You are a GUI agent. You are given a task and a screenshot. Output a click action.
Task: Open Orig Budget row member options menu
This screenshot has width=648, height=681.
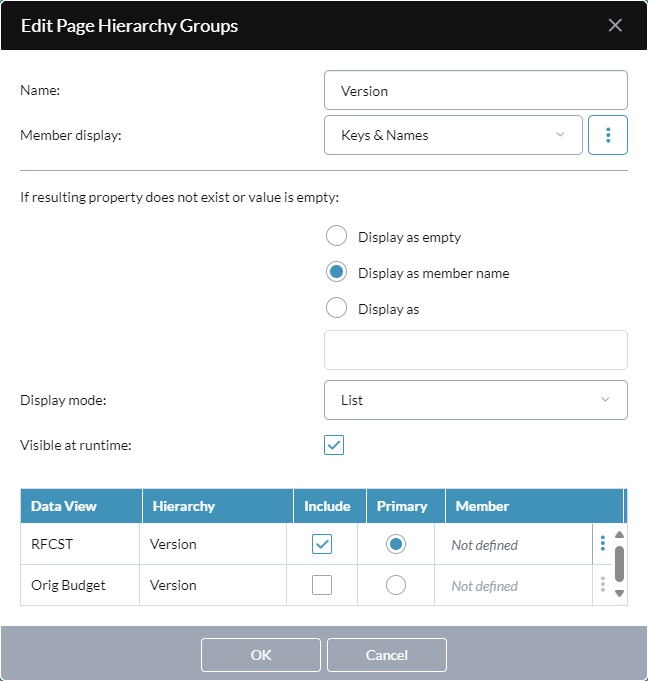click(x=602, y=585)
